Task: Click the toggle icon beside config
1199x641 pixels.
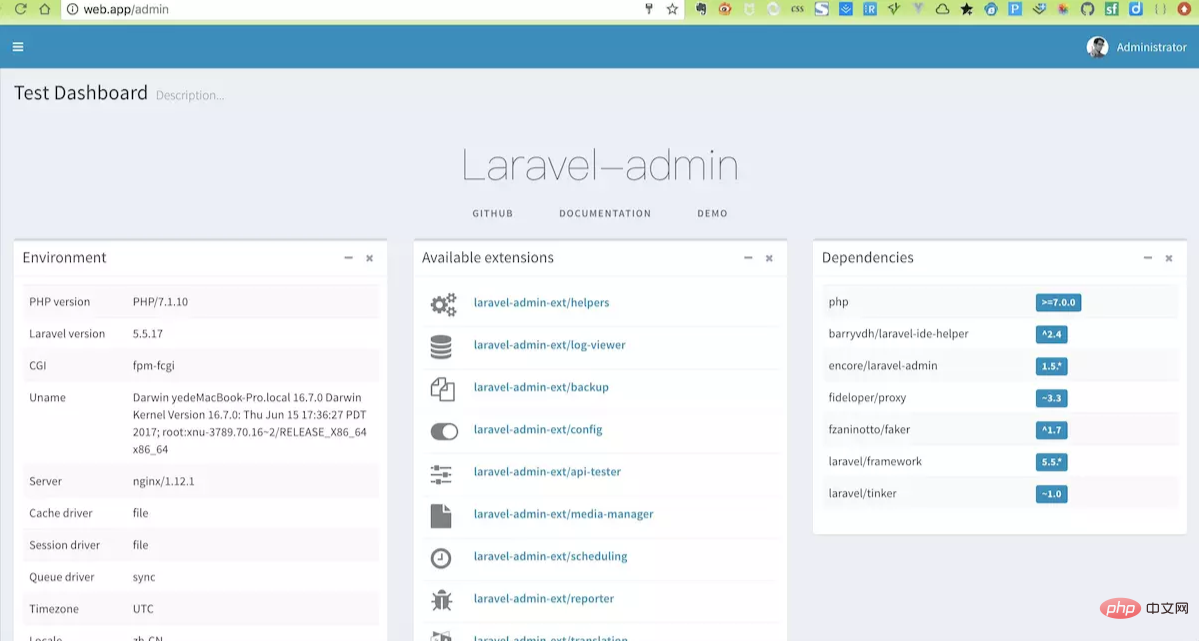Action: pos(444,431)
